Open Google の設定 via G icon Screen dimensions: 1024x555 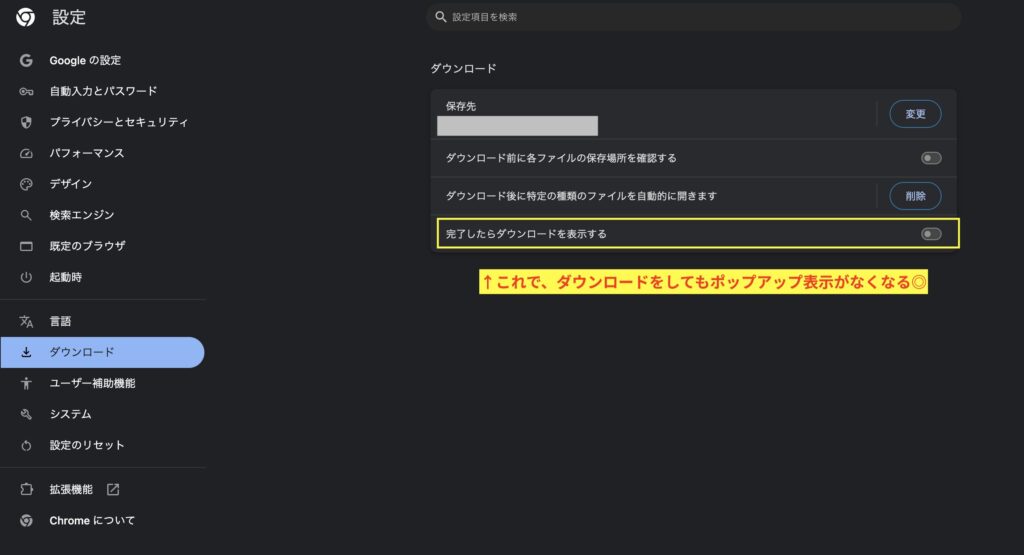tap(27, 61)
